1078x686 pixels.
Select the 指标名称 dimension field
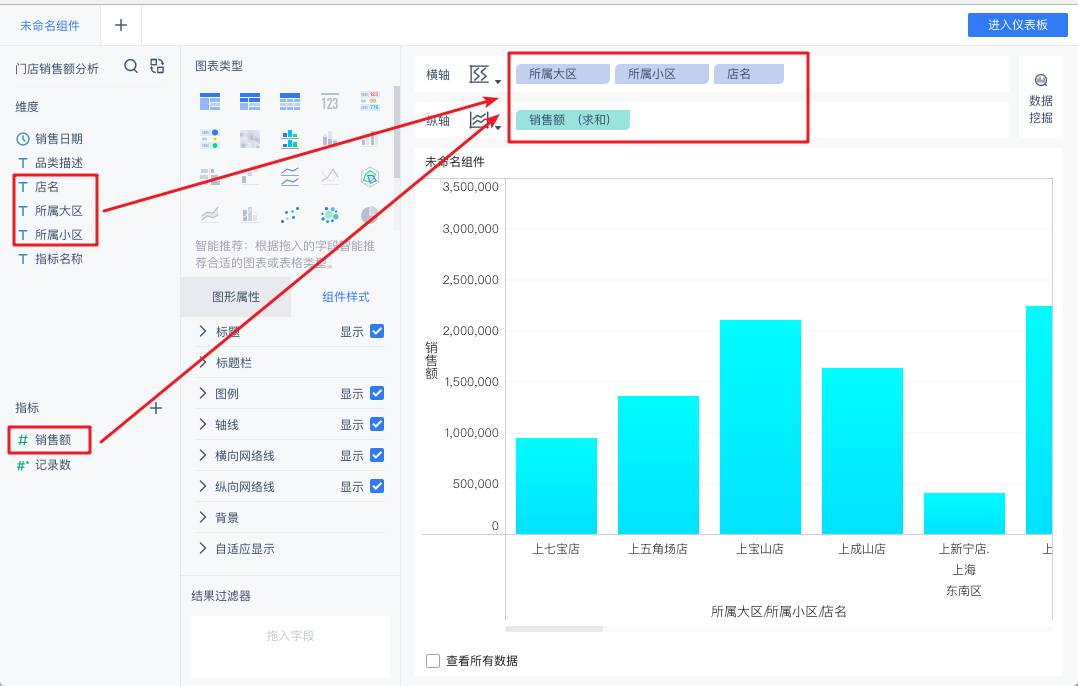point(58,259)
